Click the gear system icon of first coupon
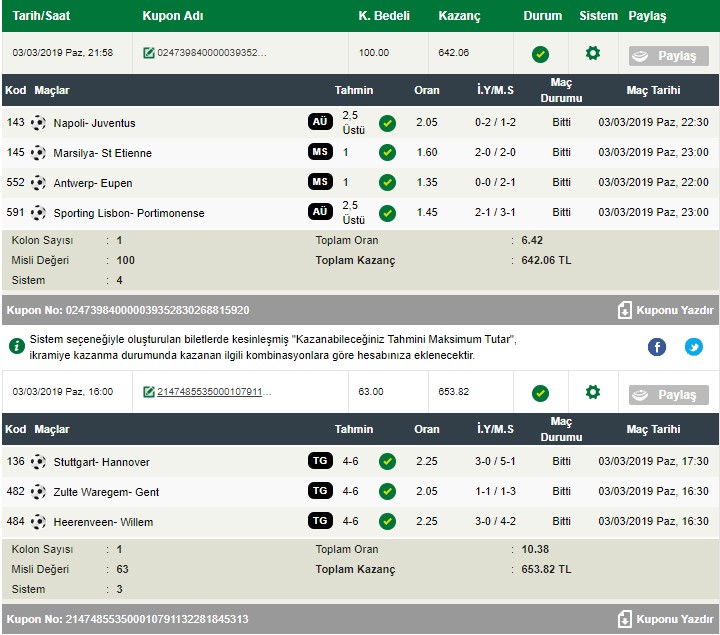The width and height of the screenshot is (720, 635). [593, 53]
